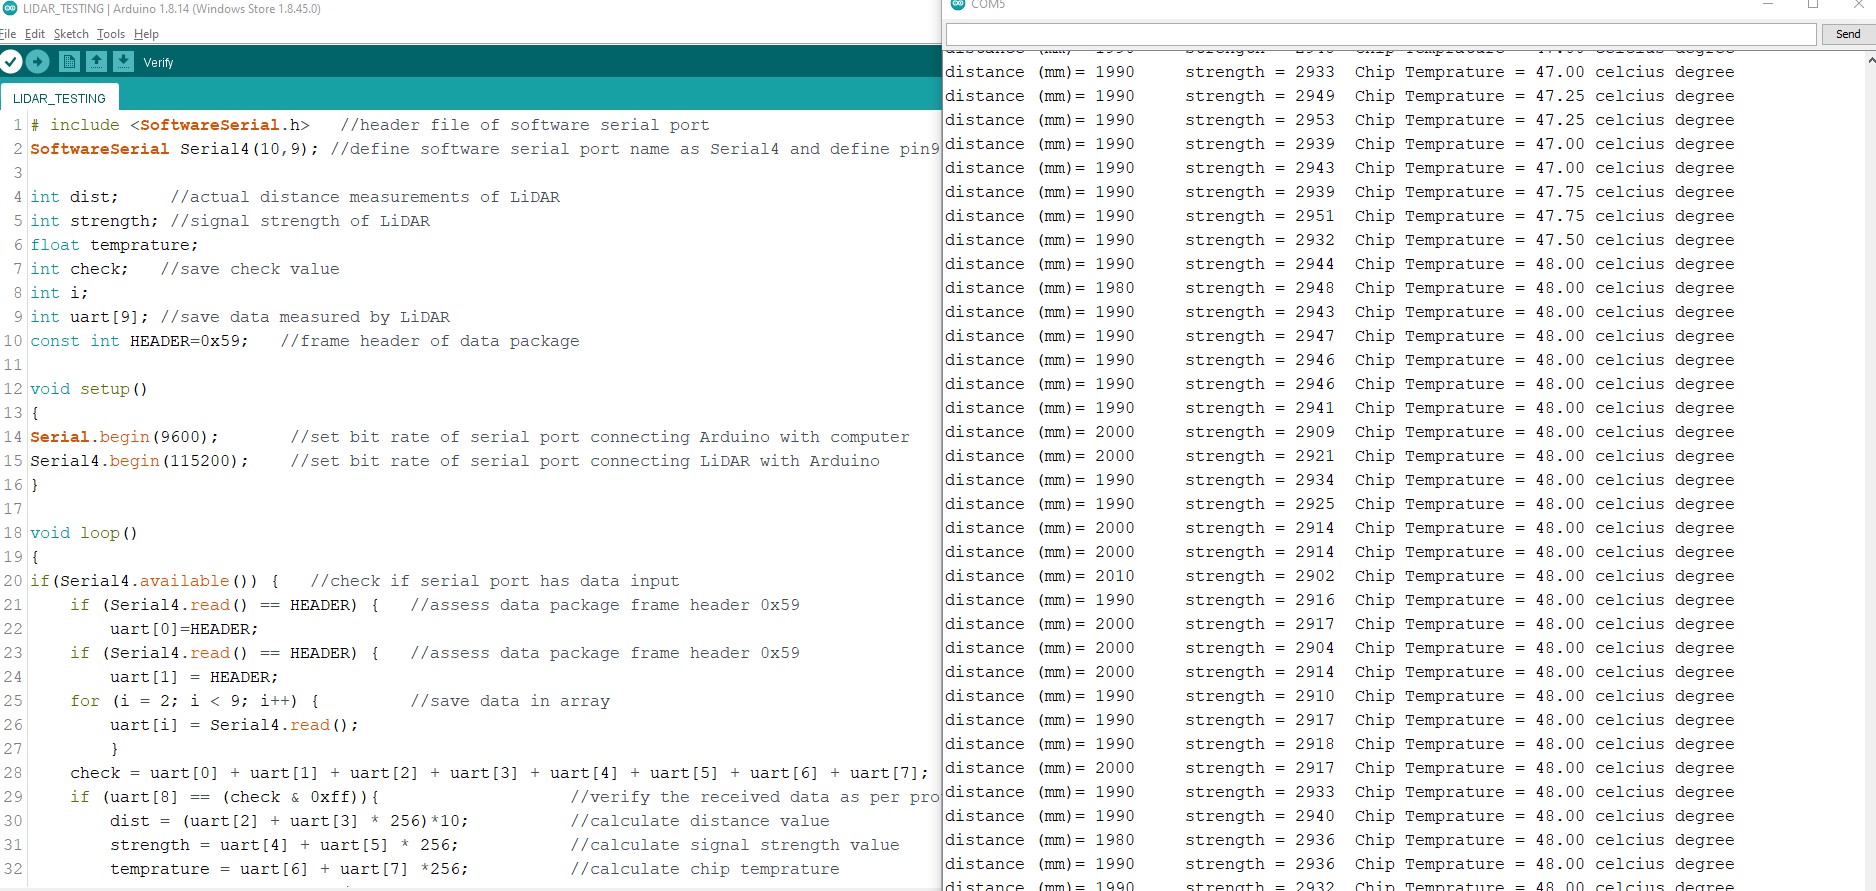Click the Verify checkmark icon
This screenshot has width=1876, height=891.
(x=11, y=62)
